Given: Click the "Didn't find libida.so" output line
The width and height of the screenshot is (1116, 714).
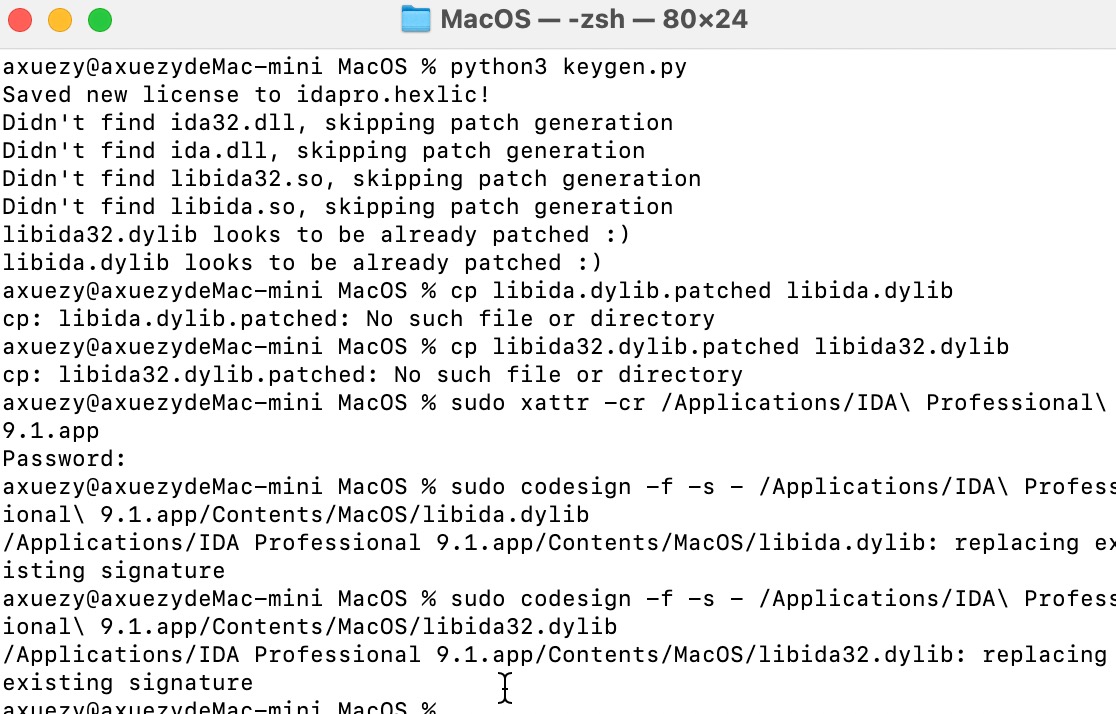Looking at the screenshot, I should point(337,207).
